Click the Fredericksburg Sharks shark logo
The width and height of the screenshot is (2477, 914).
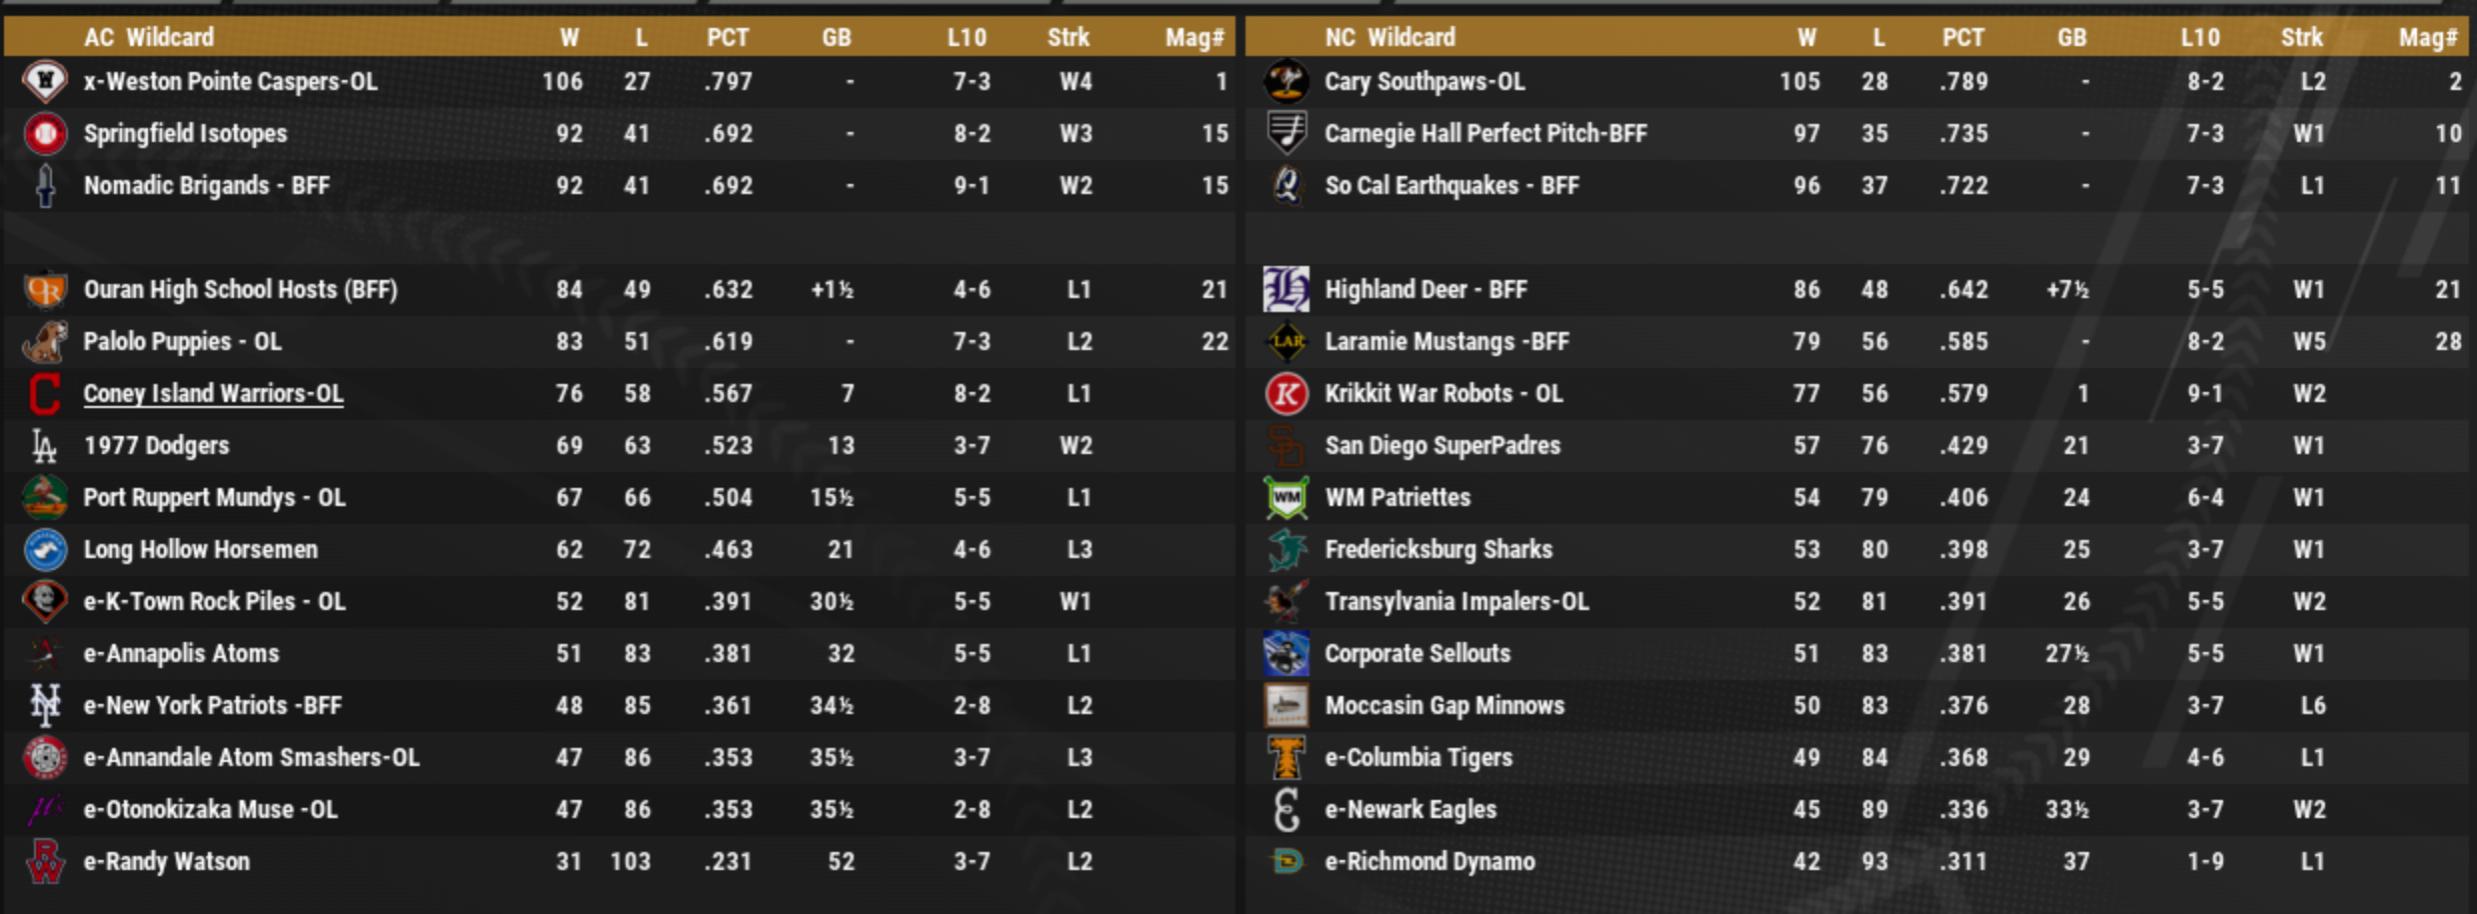pyautogui.click(x=1286, y=550)
